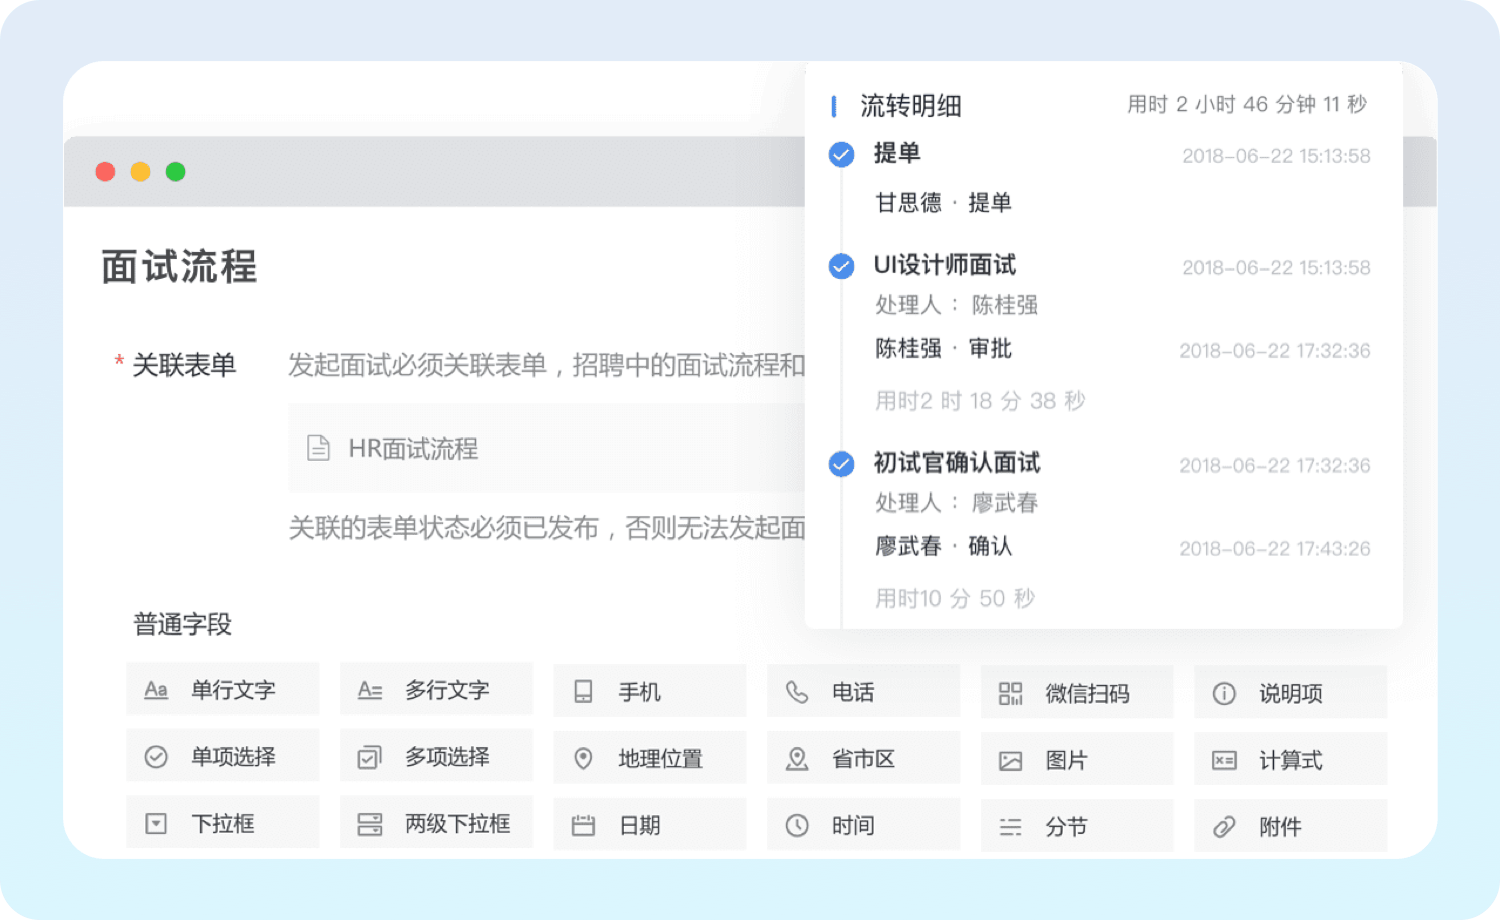Click the 说明项 info icon
The image size is (1500, 920).
pyautogui.click(x=1224, y=694)
